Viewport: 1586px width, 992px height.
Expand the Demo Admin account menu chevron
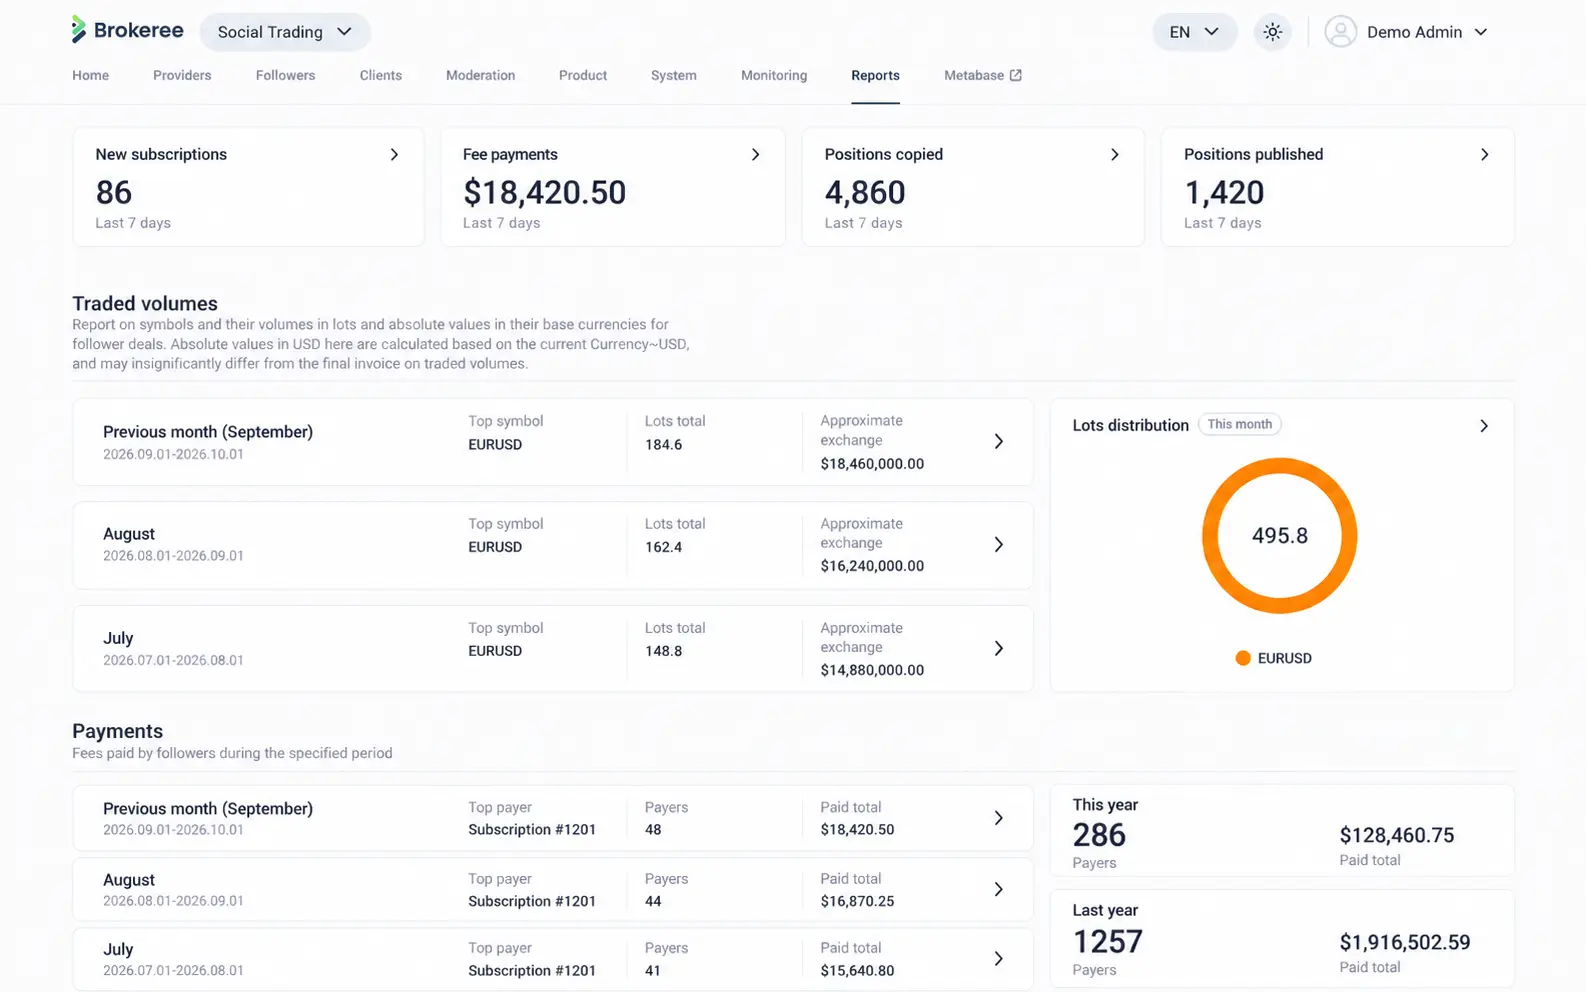pos(1481,32)
